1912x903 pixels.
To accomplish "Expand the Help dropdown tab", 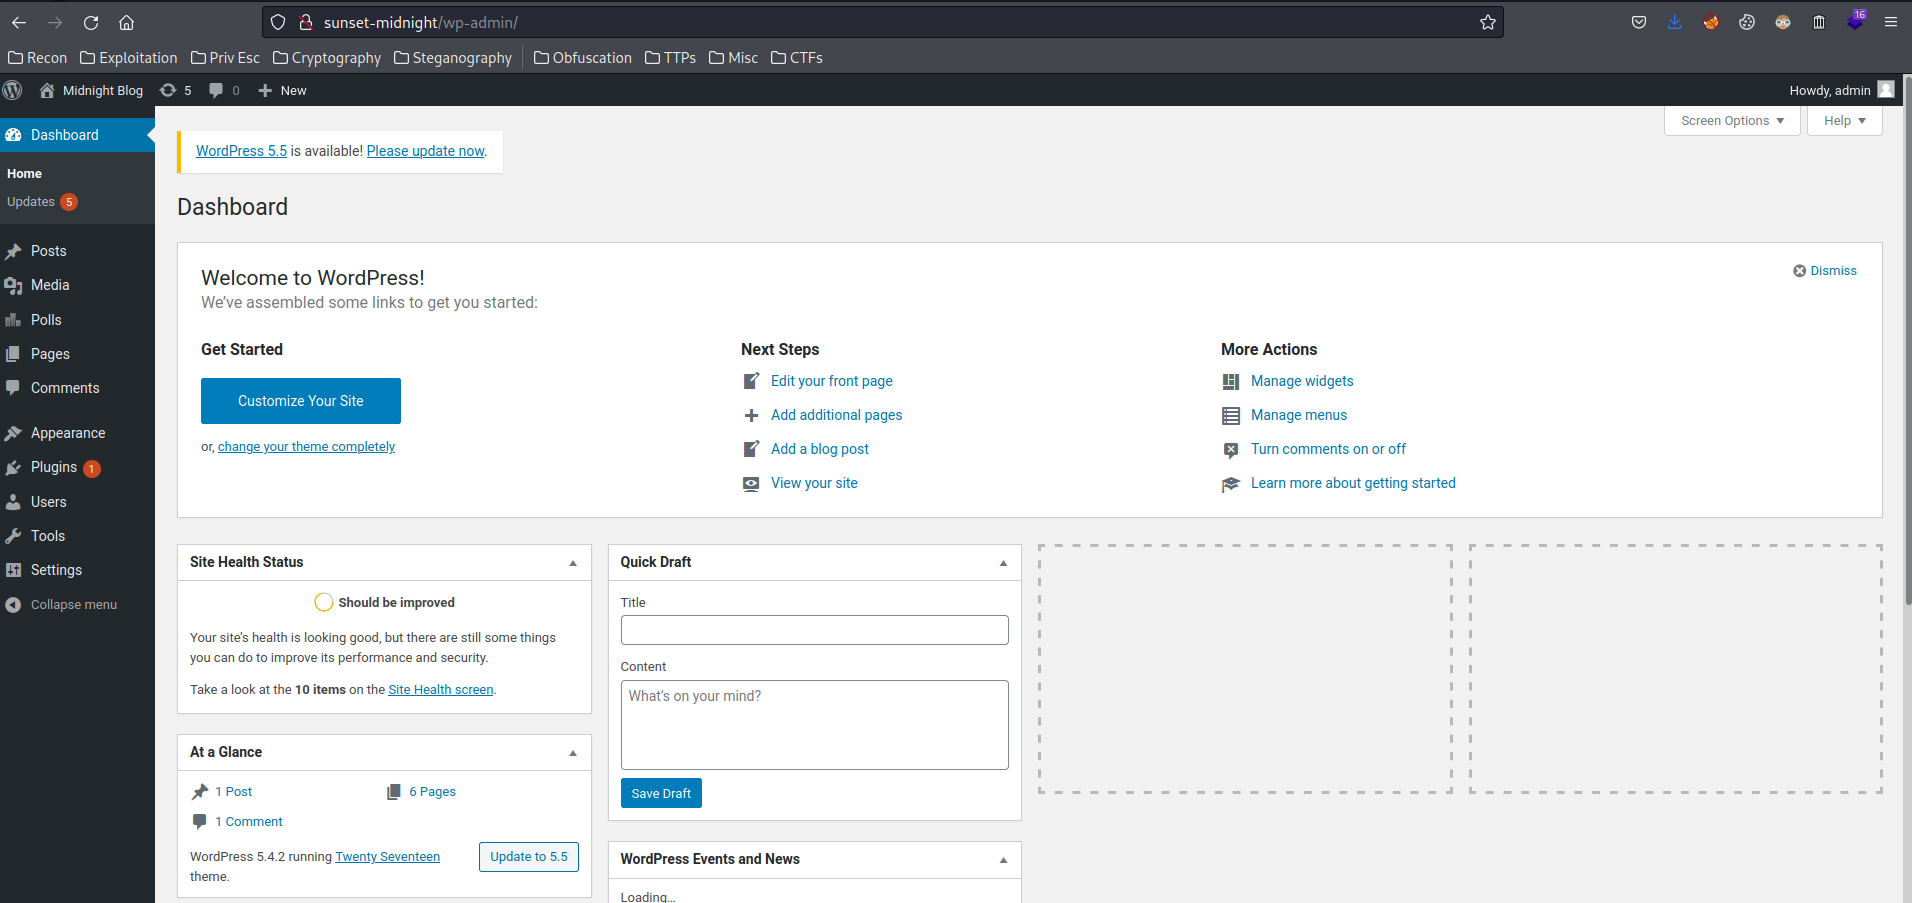I will point(1844,120).
